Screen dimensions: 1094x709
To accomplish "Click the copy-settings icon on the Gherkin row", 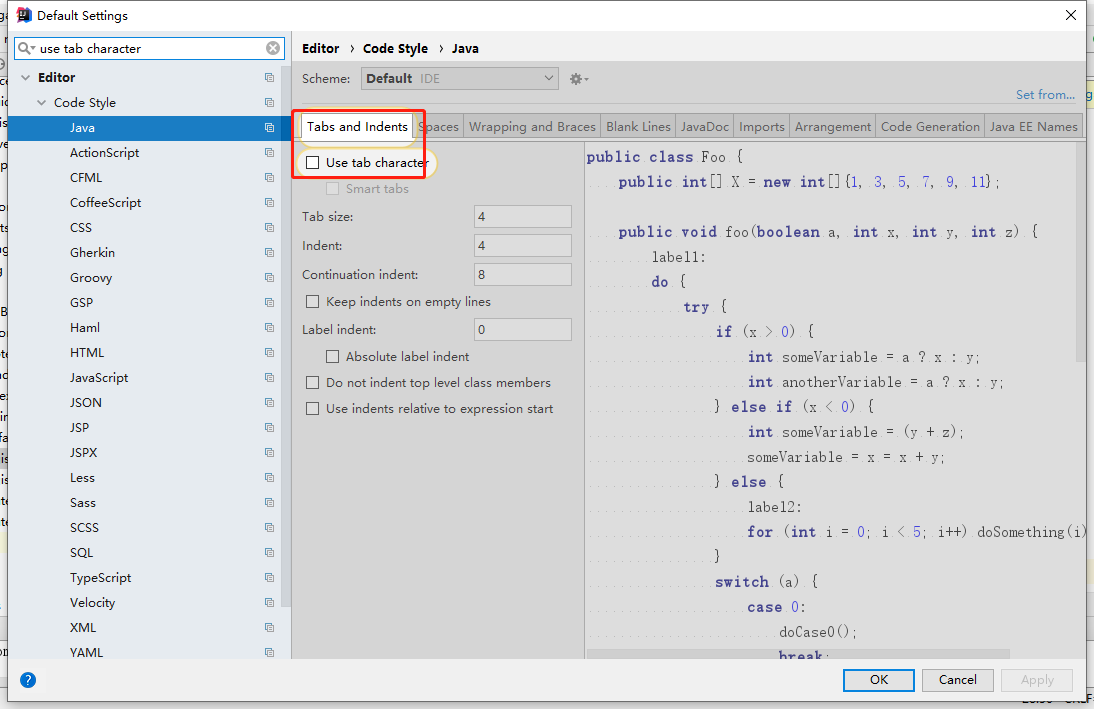I will [x=269, y=253].
